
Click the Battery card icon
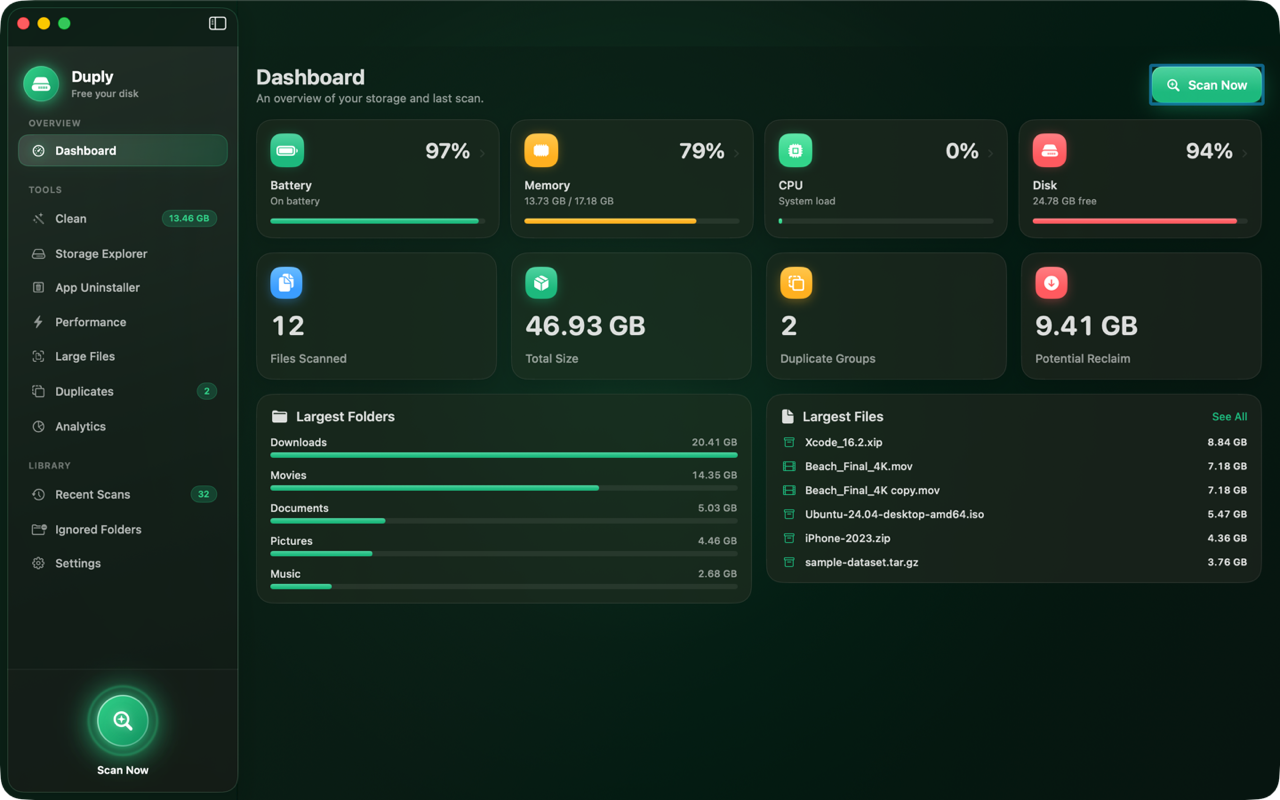coord(287,150)
